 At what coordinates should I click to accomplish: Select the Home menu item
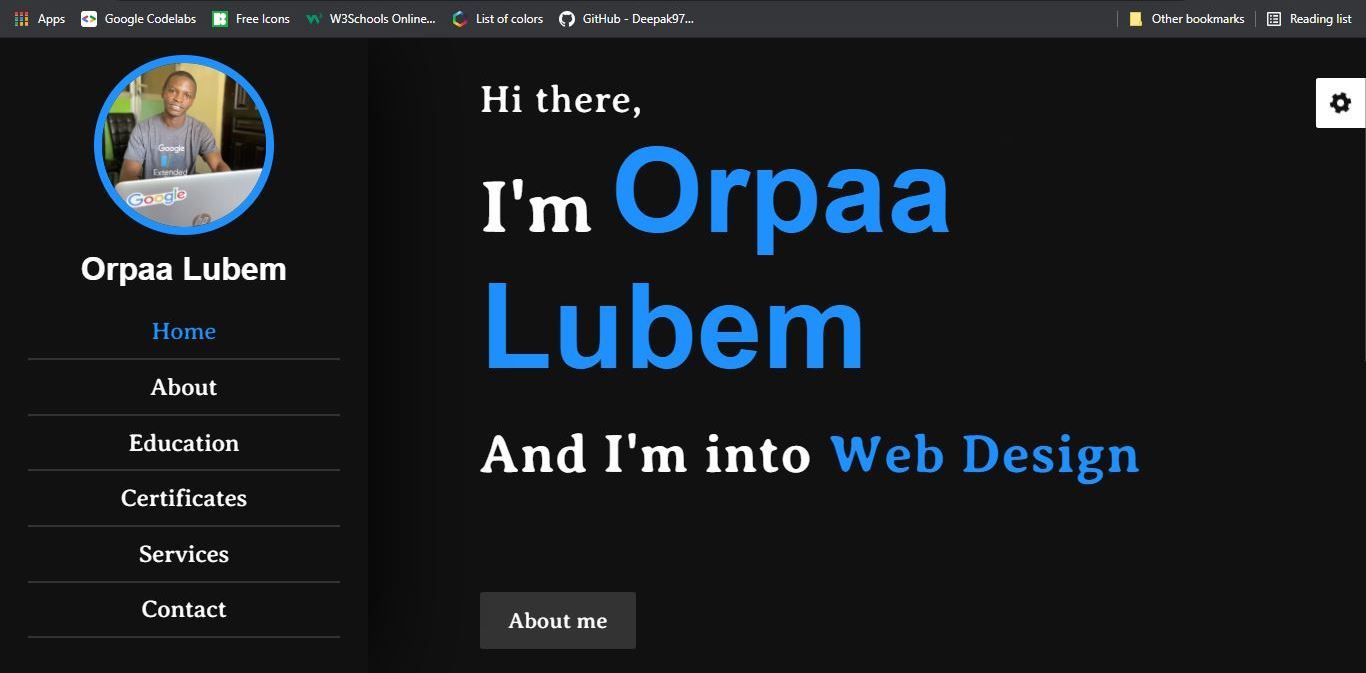(x=184, y=331)
